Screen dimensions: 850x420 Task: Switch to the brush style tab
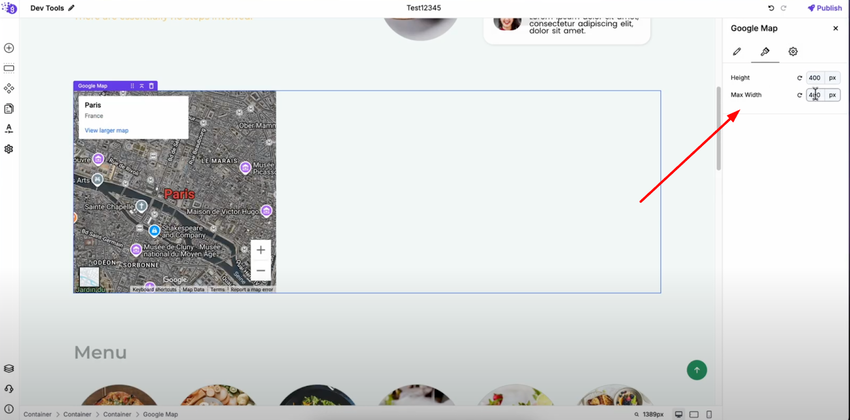pos(765,51)
